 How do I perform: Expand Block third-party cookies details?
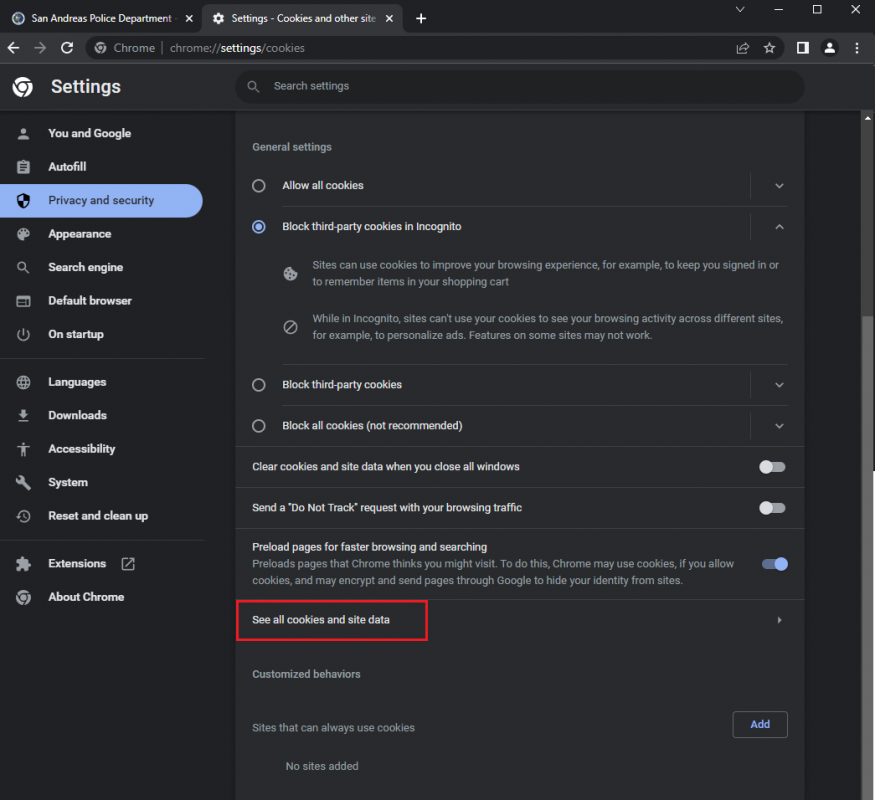coord(780,385)
